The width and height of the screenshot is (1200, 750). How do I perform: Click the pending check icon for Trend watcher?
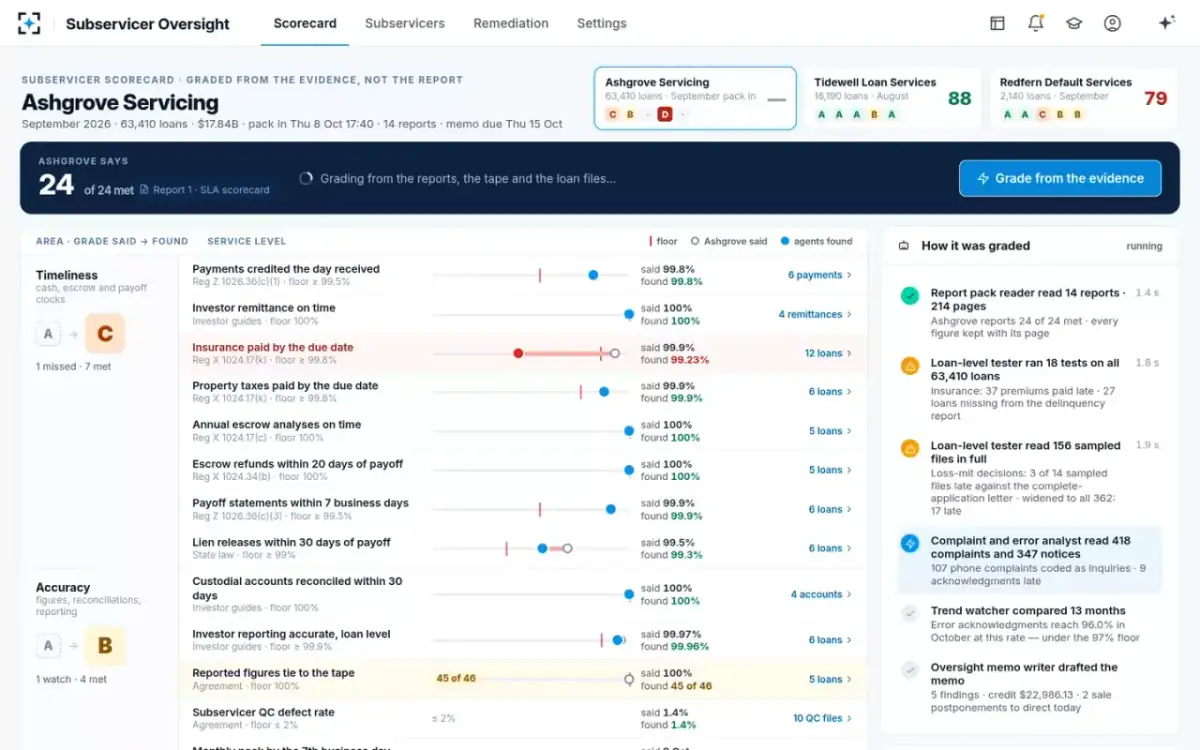click(x=910, y=614)
